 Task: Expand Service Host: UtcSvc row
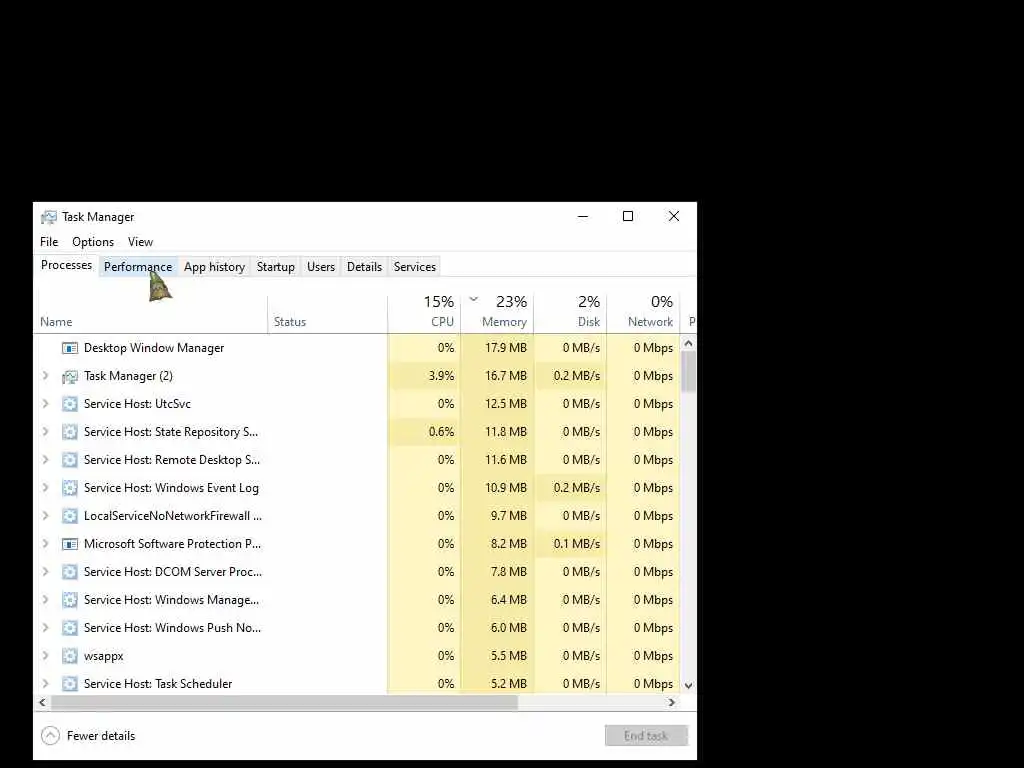(45, 404)
